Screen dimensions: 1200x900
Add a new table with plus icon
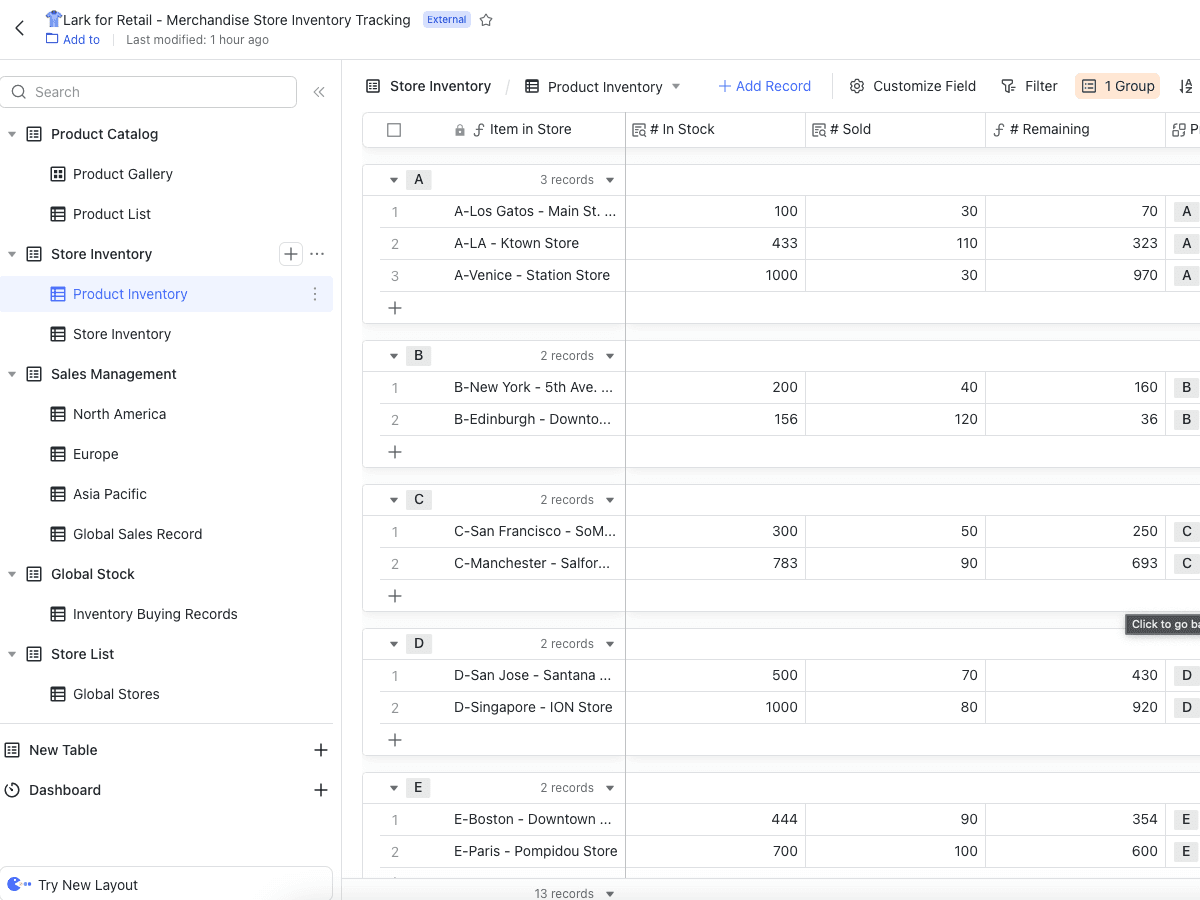point(320,750)
